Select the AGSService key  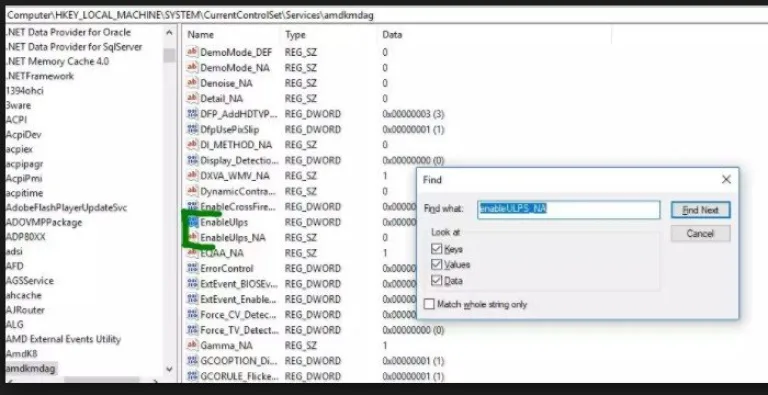click(x=29, y=281)
